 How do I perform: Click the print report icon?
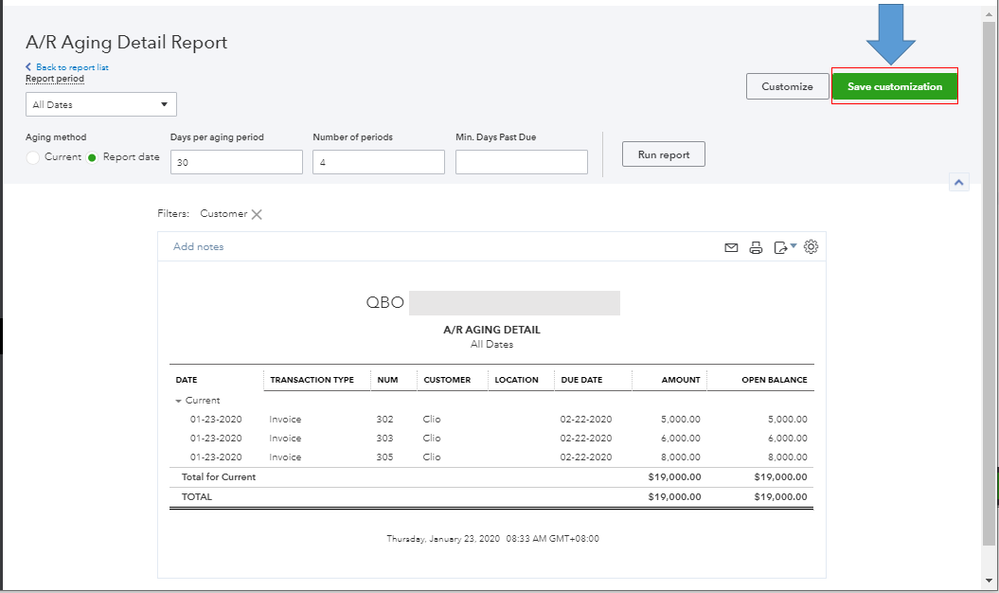[x=756, y=247]
